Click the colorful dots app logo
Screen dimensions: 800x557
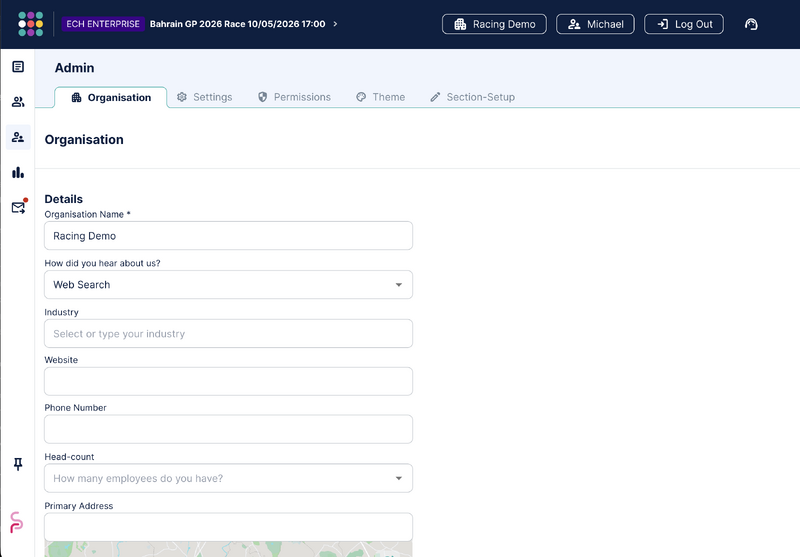point(31,24)
